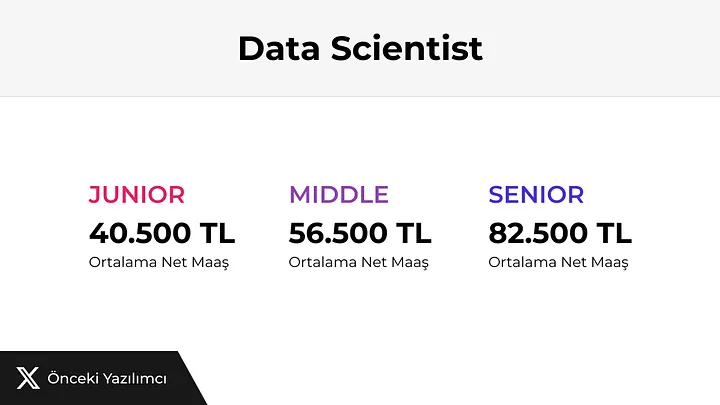Image resolution: width=720 pixels, height=405 pixels.
Task: Click the 82.500 TL salary figure
Action: click(560, 233)
